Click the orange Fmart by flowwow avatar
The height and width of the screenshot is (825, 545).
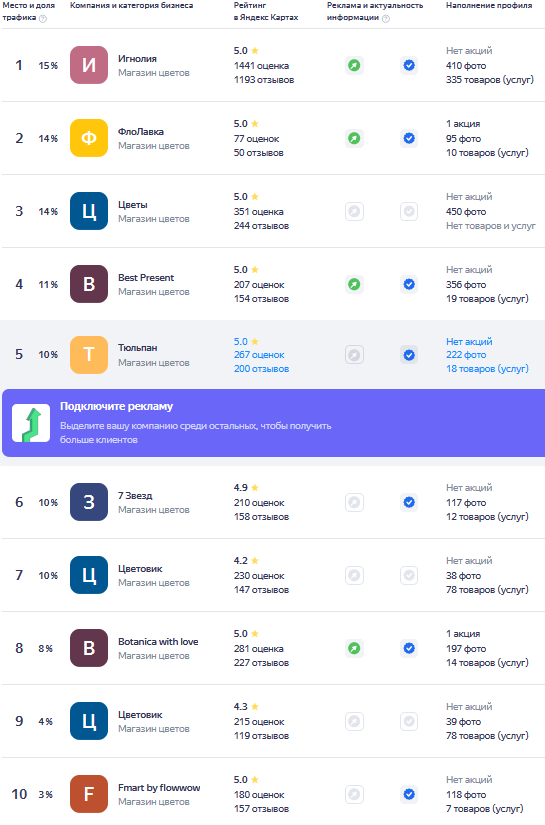tap(89, 794)
